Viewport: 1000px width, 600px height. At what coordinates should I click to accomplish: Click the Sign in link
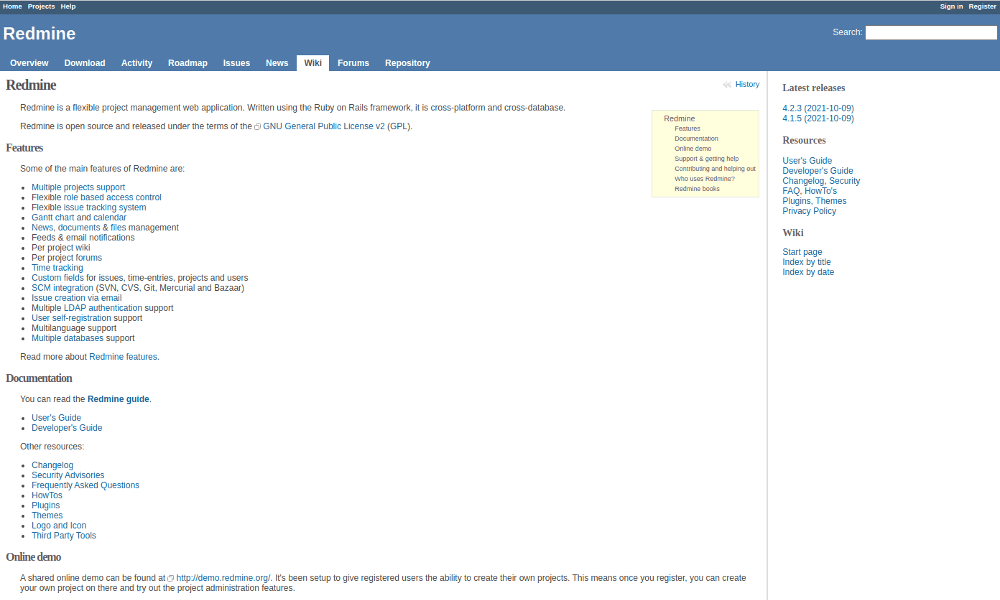click(951, 6)
